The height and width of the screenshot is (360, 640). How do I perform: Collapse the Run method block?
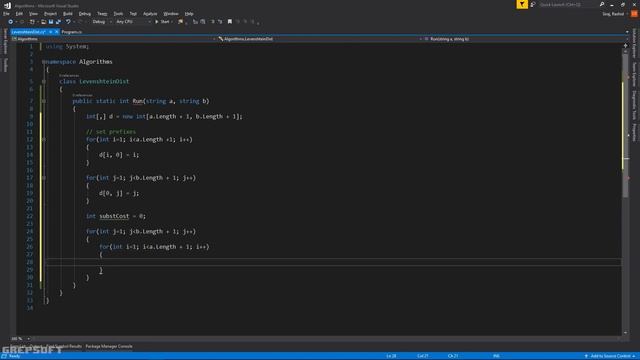pyautogui.click(x=44, y=101)
